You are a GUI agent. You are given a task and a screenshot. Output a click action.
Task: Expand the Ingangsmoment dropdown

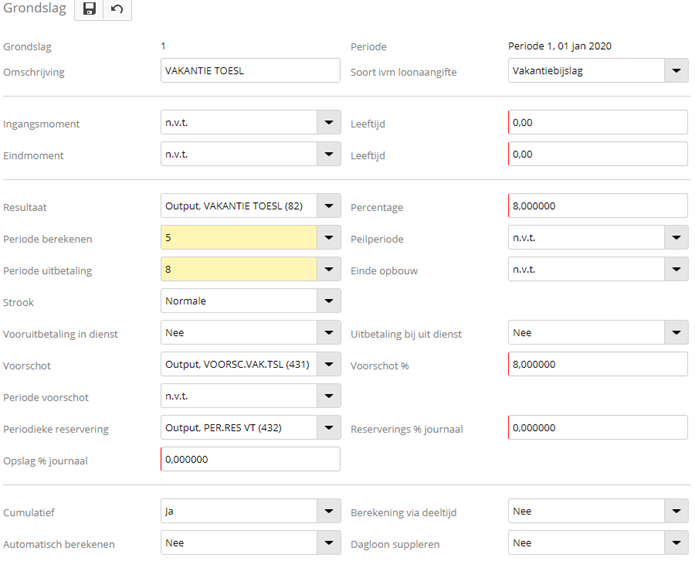click(x=329, y=122)
